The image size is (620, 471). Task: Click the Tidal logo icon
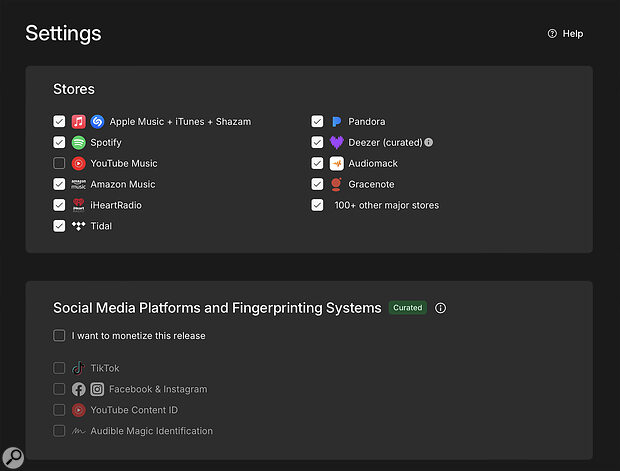tap(78, 226)
